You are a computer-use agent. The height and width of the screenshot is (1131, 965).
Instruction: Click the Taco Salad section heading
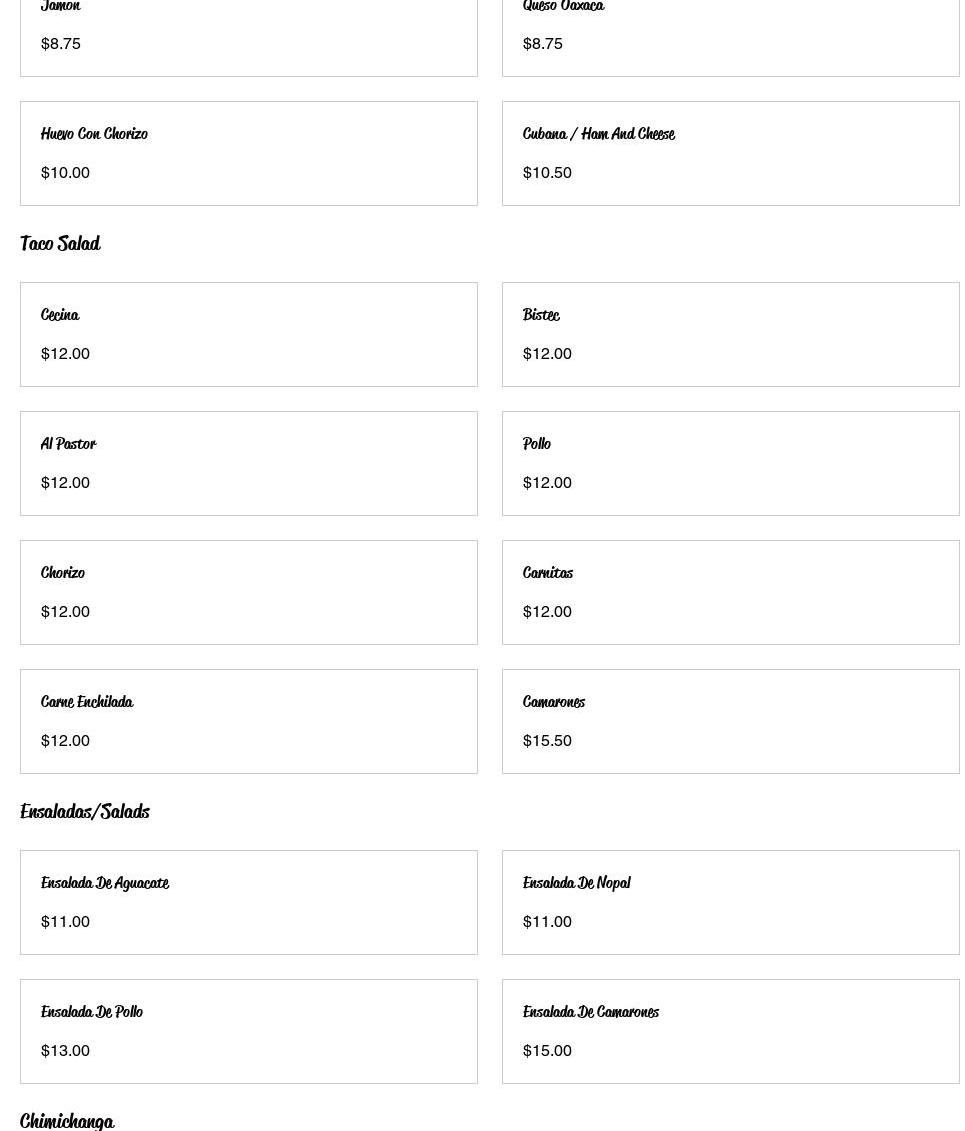[60, 244]
